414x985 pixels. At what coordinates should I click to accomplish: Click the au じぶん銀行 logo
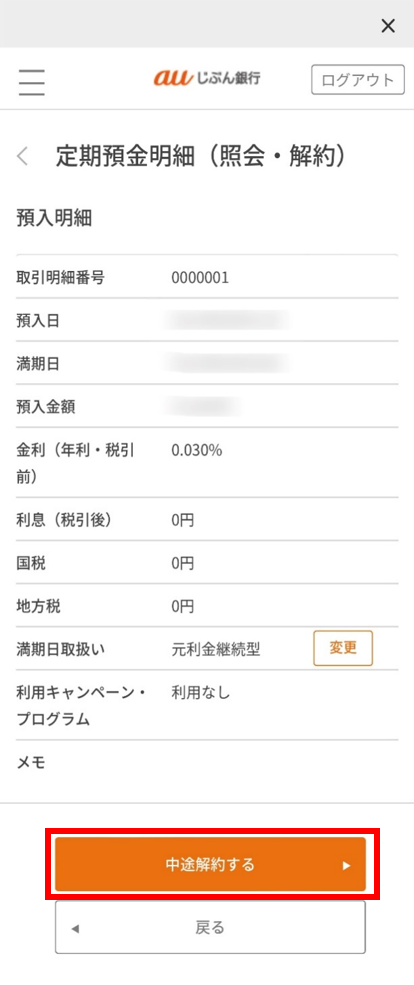click(x=207, y=79)
